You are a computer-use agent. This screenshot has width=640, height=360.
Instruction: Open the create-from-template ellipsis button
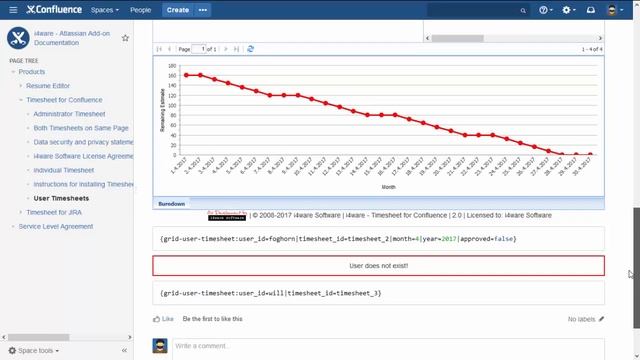point(203,10)
